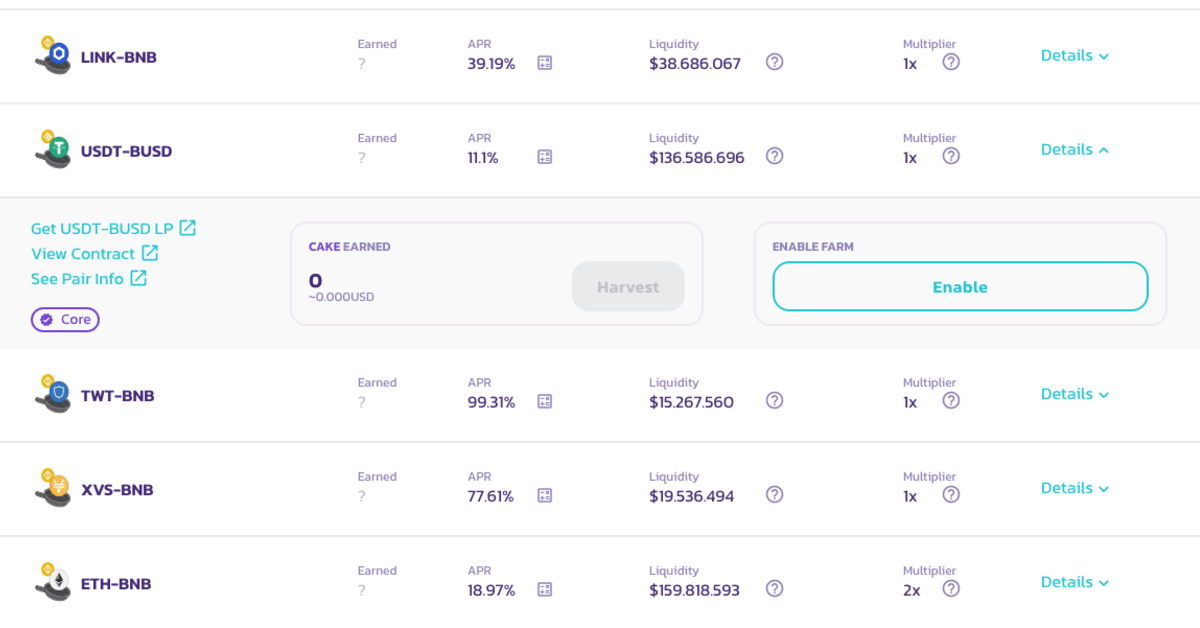Open the Get USDT-BUSD LP link

click(114, 228)
